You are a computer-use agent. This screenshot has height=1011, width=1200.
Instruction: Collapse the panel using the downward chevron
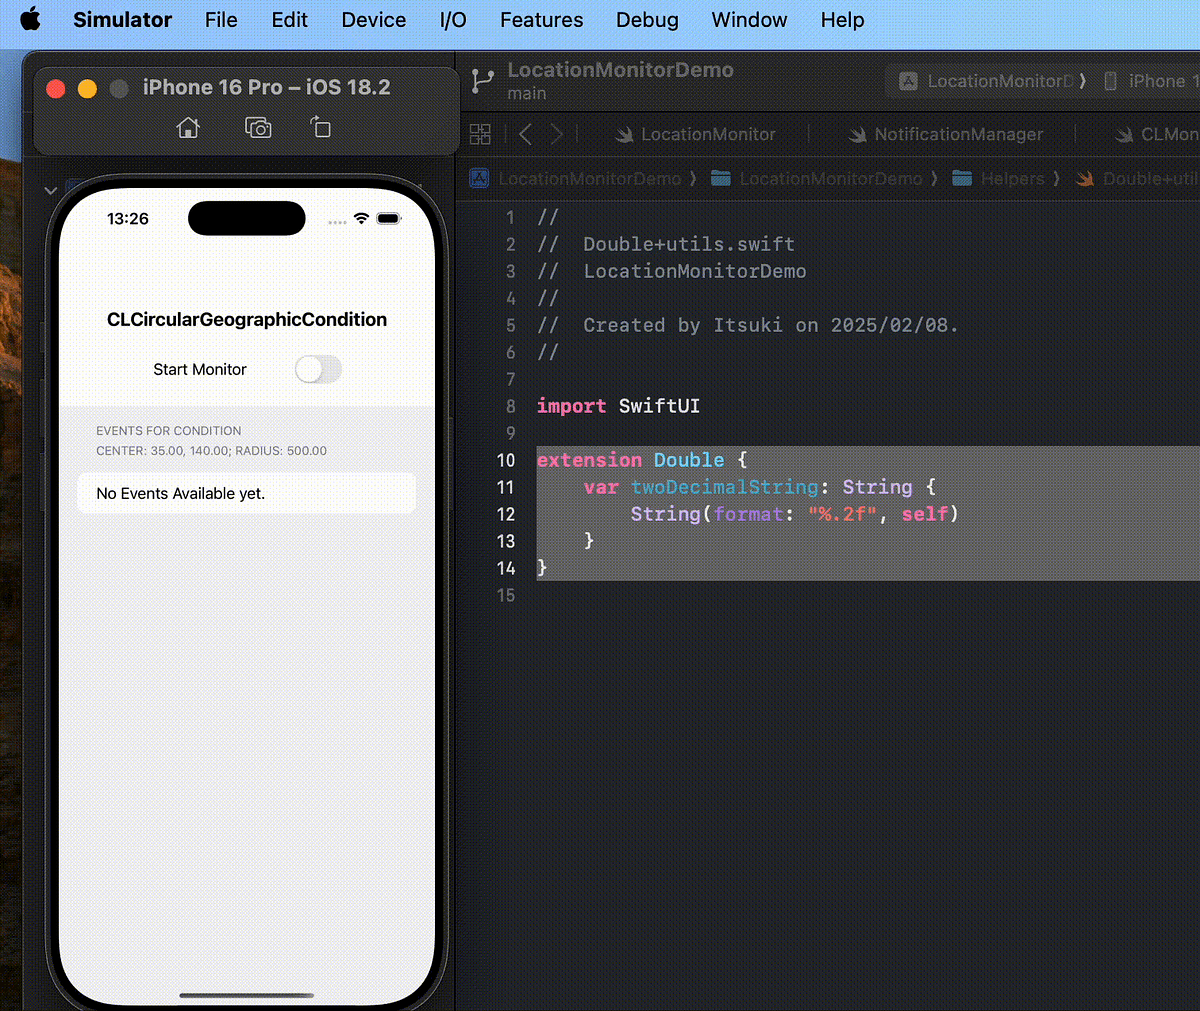pyautogui.click(x=50, y=190)
